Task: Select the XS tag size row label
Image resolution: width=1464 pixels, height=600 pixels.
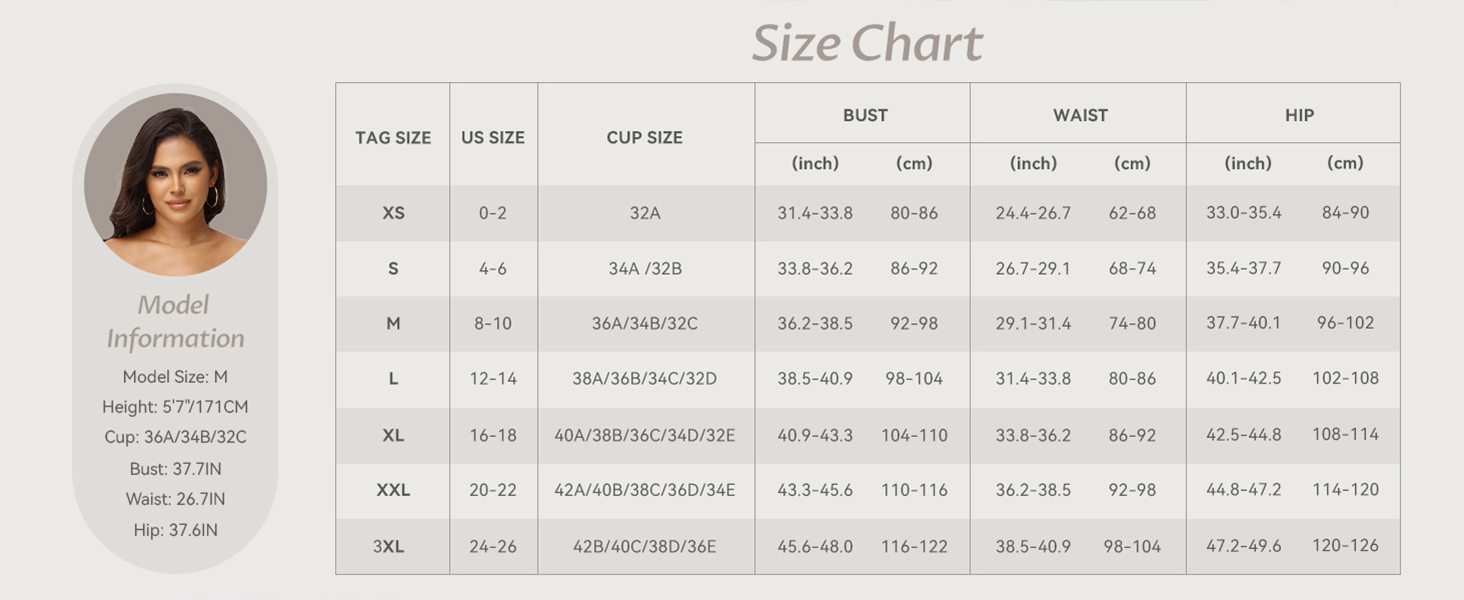Action: 393,213
